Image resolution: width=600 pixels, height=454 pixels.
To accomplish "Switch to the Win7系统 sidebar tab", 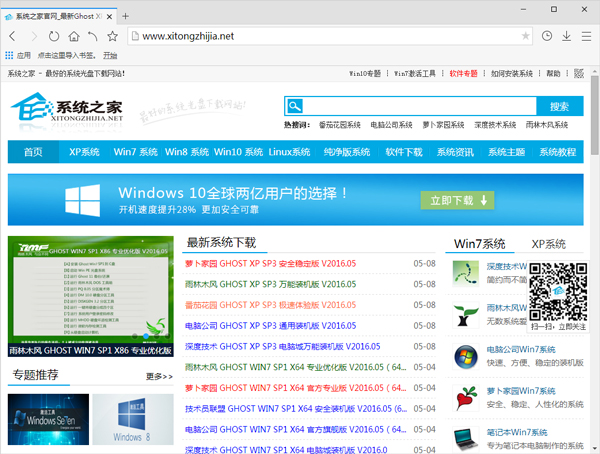I will (479, 244).
